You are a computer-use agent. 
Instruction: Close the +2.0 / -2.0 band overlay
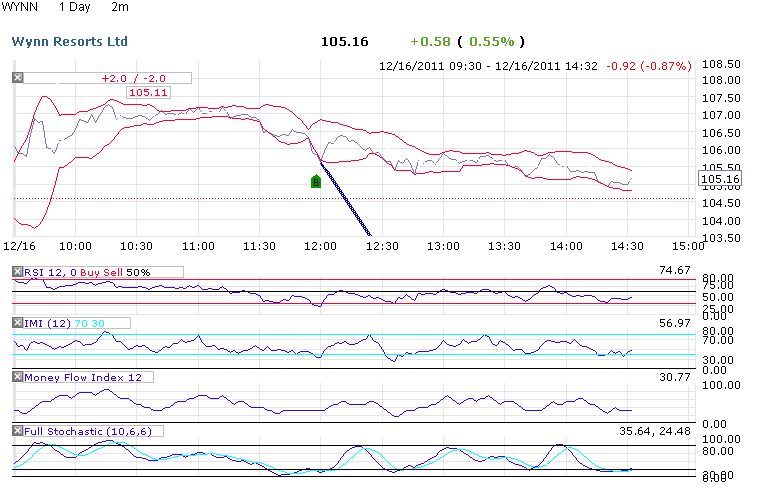[x=18, y=77]
